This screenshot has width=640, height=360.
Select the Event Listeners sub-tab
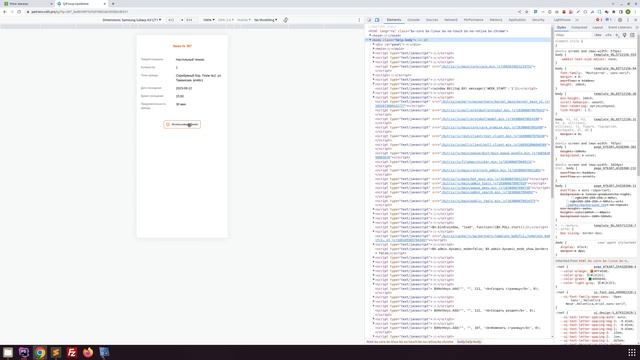pyautogui.click(x=620, y=27)
